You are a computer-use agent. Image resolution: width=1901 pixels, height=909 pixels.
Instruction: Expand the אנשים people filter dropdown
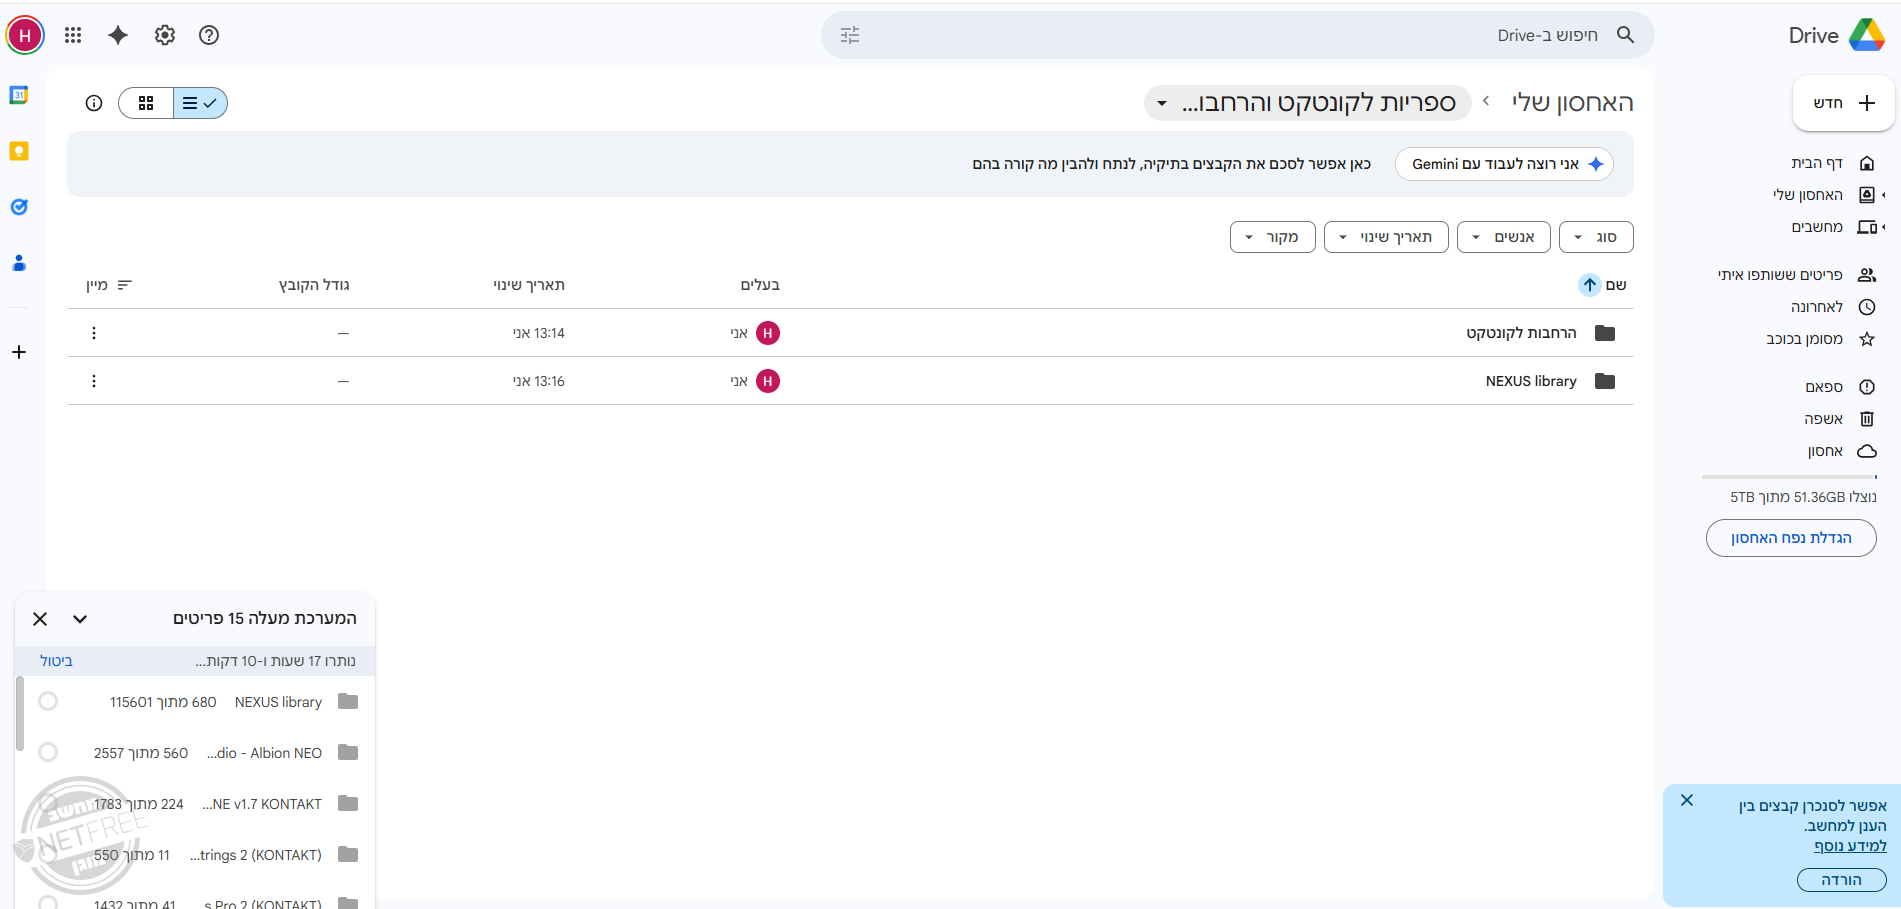[x=1503, y=237]
